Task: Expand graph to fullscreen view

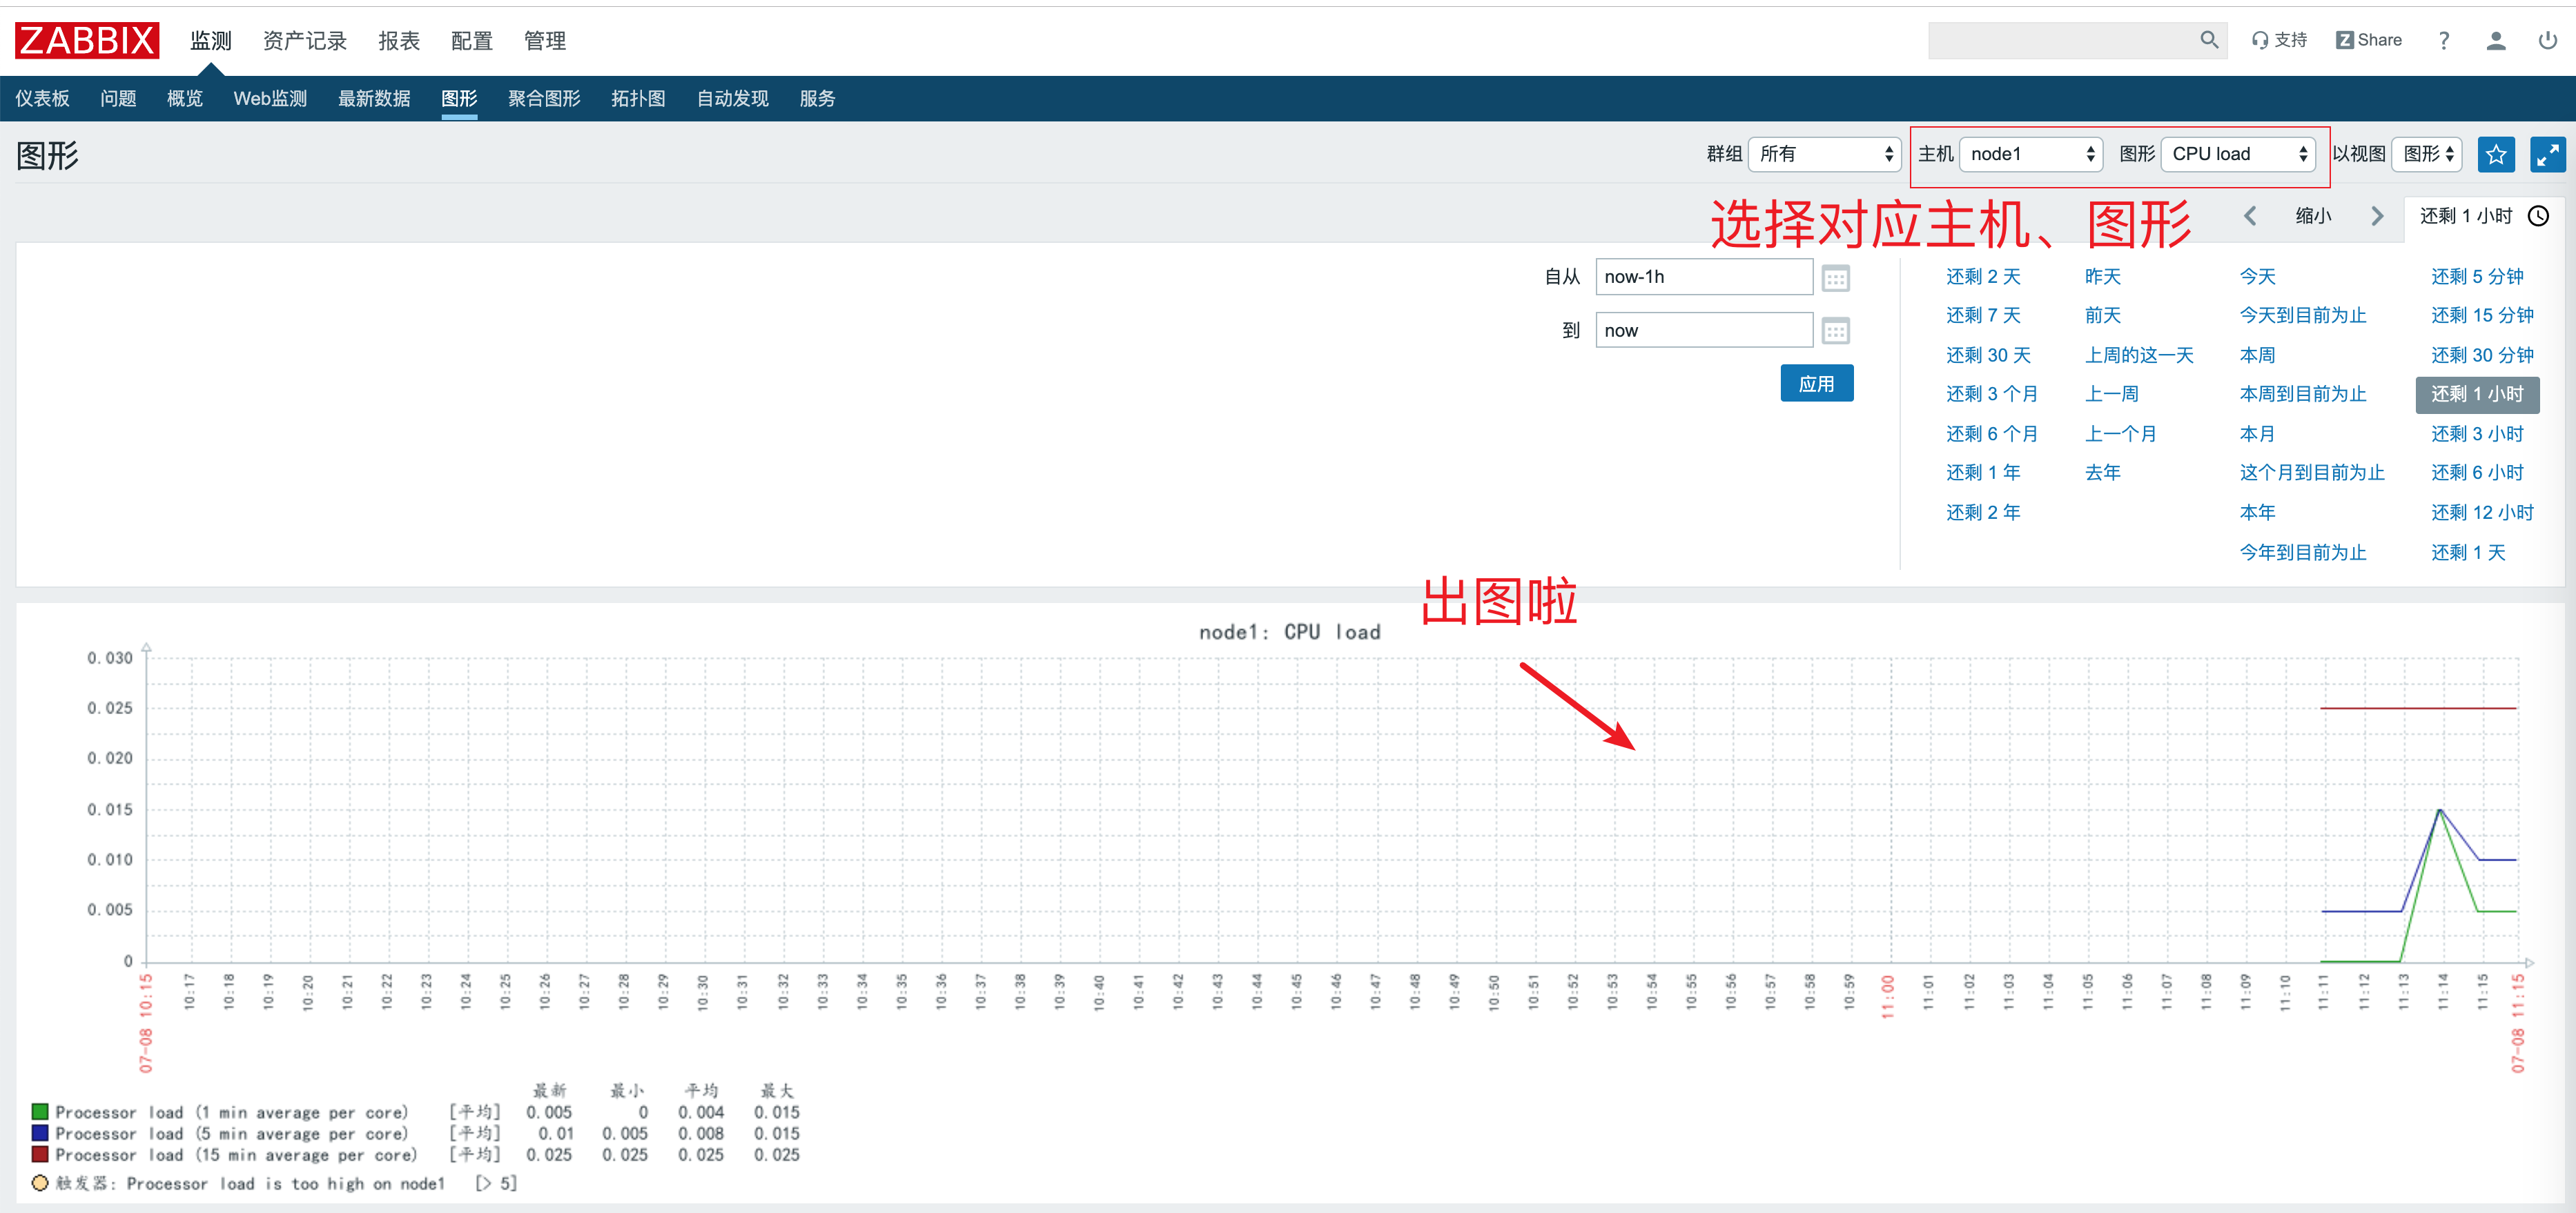Action: (2548, 154)
